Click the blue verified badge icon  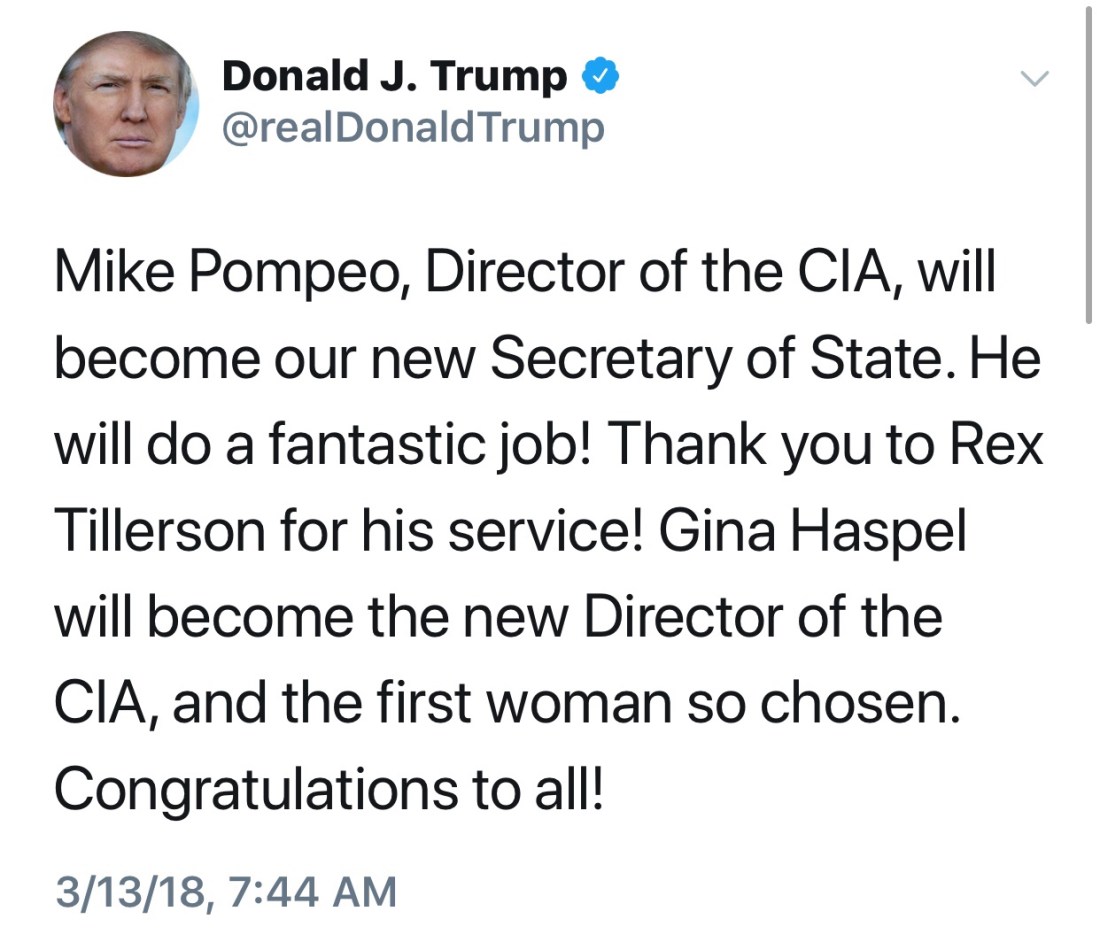point(600,76)
